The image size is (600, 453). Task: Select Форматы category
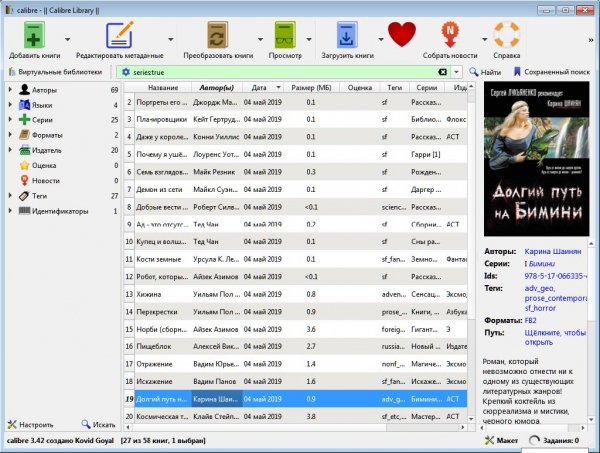[x=47, y=135]
